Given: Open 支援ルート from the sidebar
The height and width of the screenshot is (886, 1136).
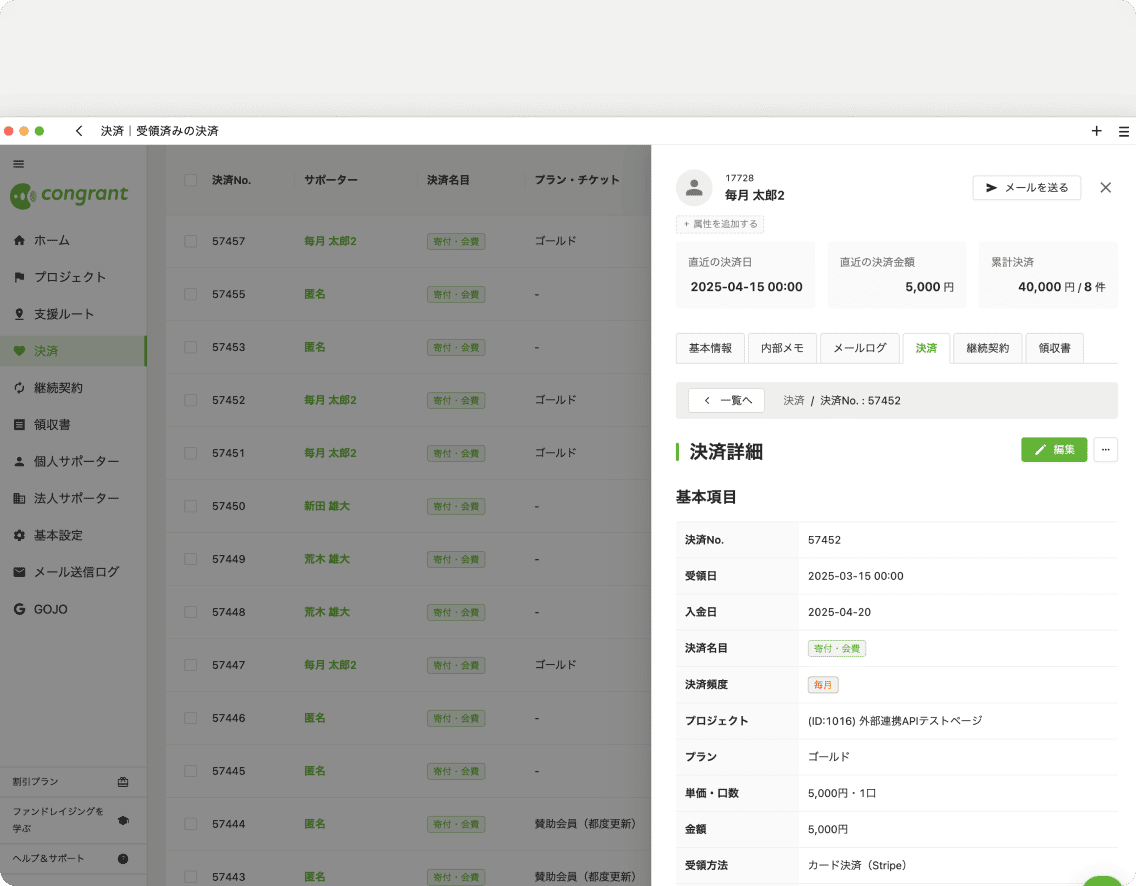Looking at the screenshot, I should pos(63,314).
